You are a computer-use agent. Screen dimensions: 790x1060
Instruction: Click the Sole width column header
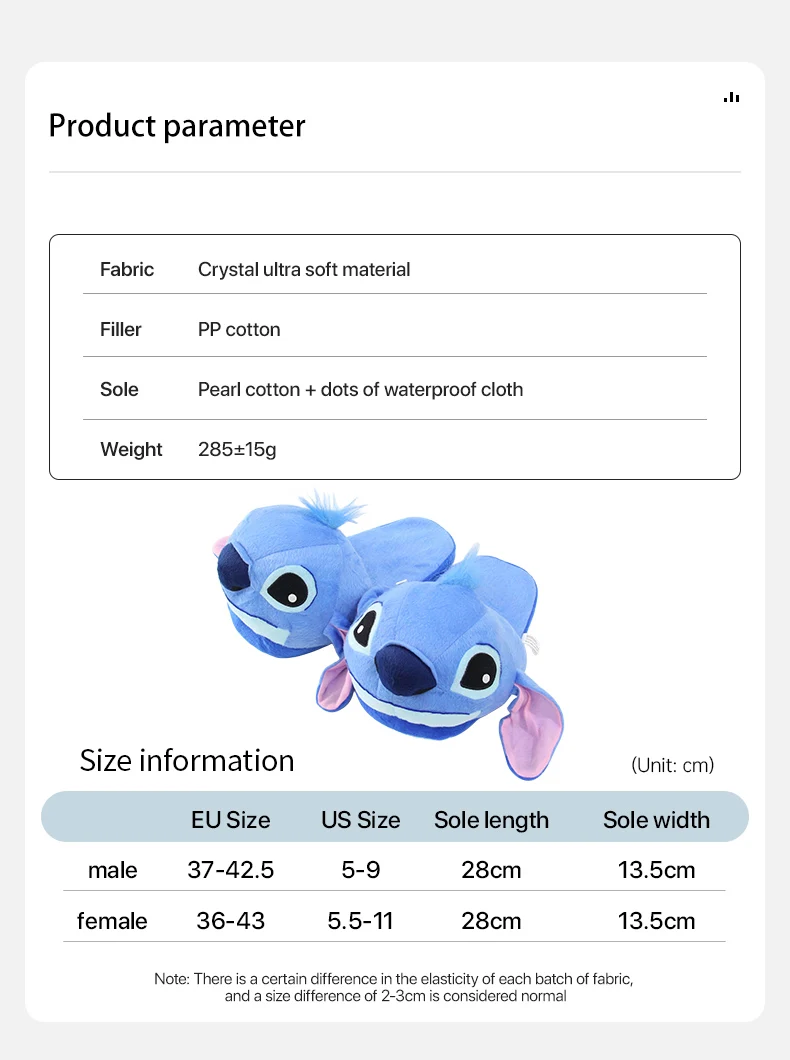[x=656, y=820]
